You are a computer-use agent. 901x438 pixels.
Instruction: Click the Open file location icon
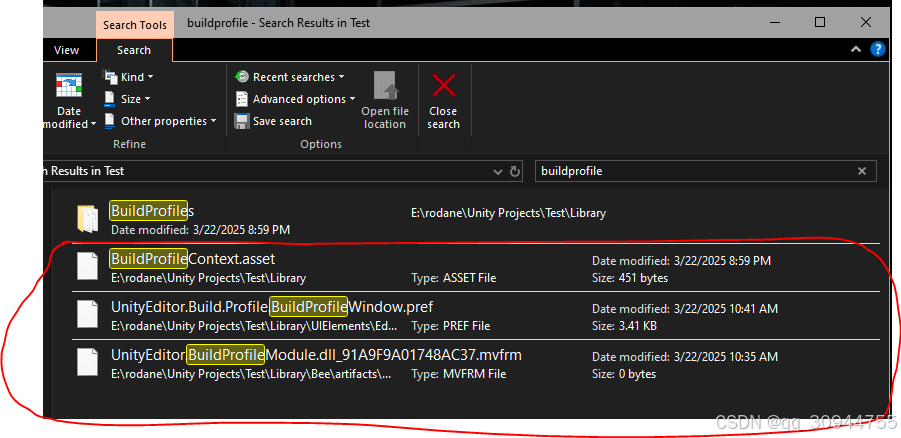pyautogui.click(x=384, y=86)
